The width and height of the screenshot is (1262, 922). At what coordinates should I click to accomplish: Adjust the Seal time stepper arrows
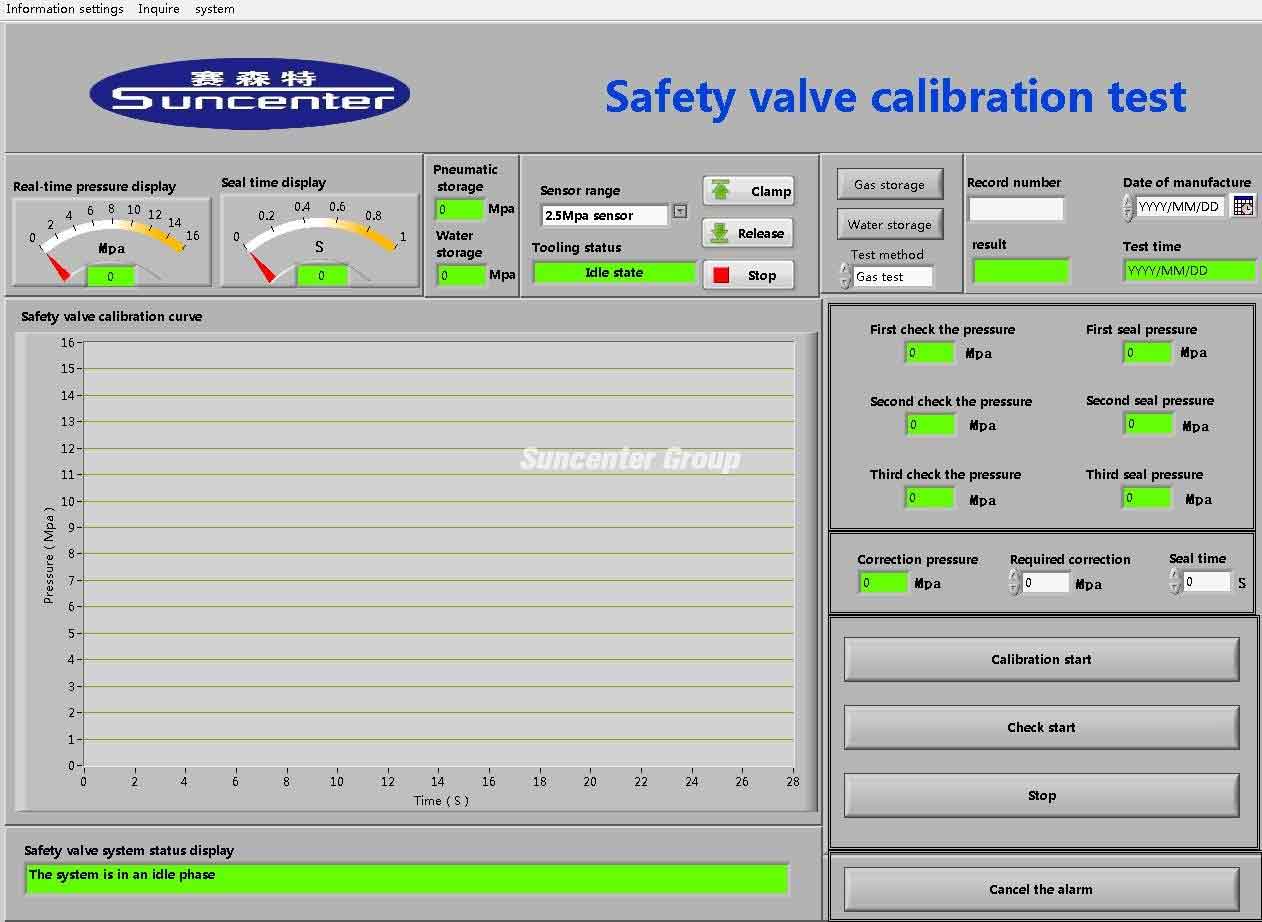click(1175, 581)
